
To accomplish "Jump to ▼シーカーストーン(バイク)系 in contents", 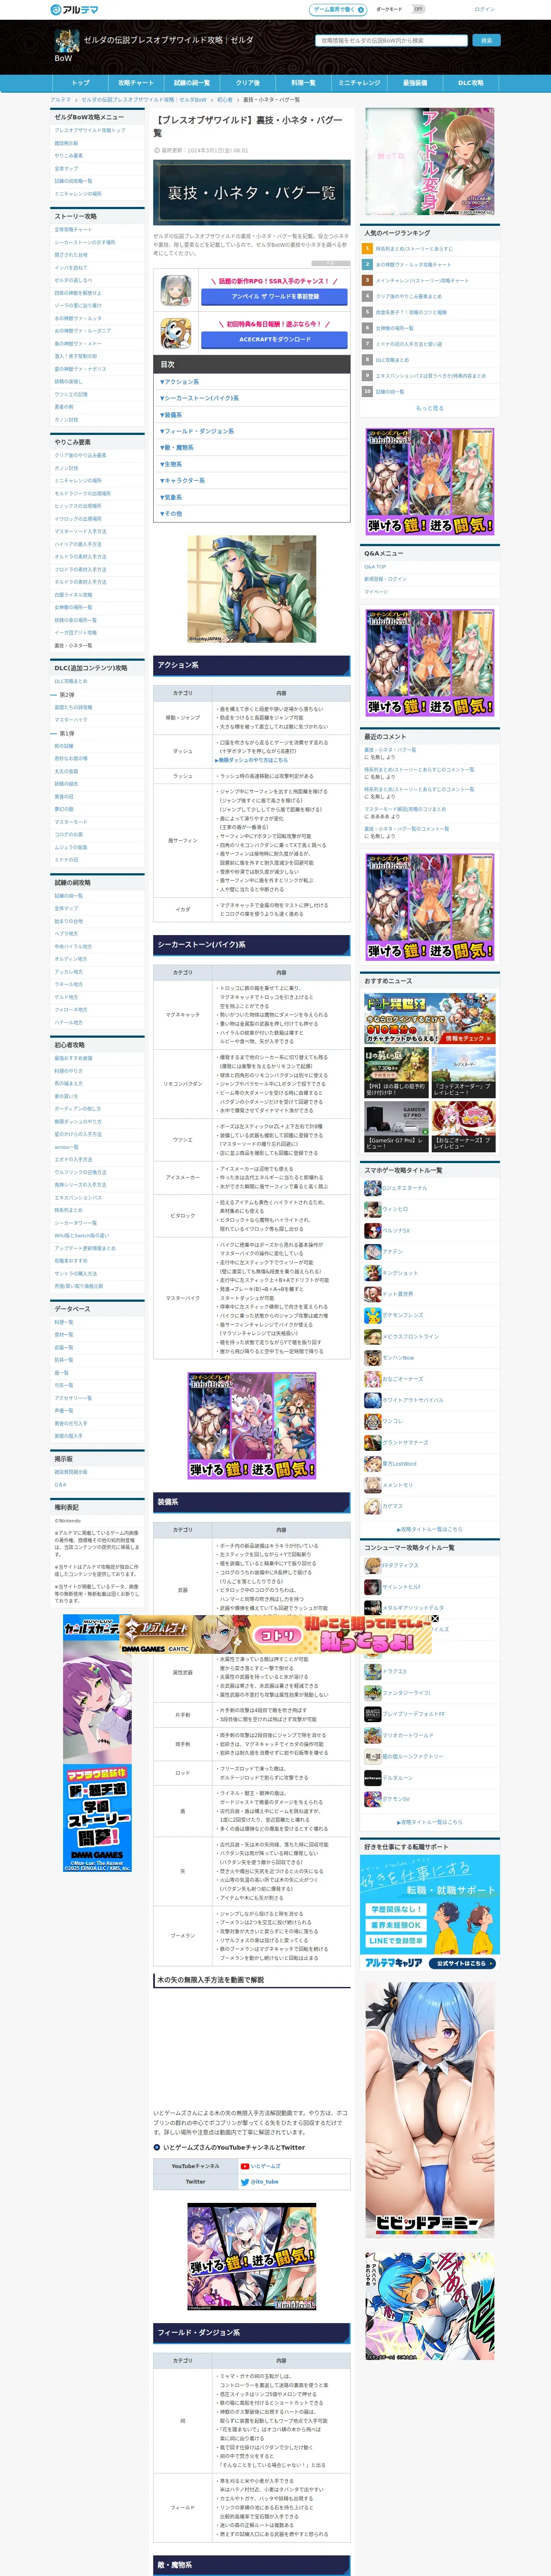I will [x=199, y=398].
